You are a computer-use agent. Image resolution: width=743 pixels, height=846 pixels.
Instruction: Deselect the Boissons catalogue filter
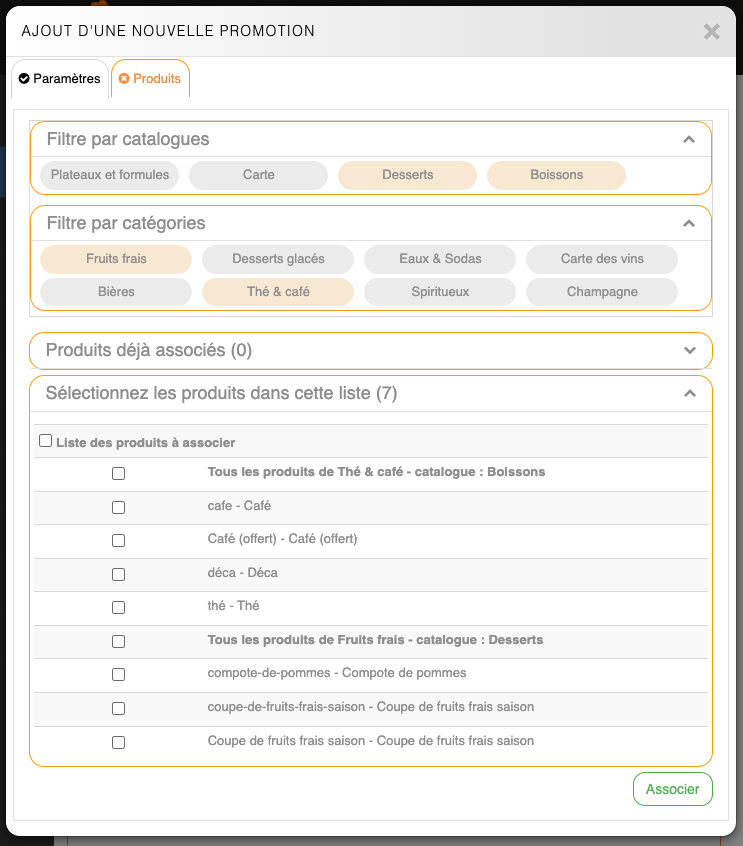(x=556, y=175)
